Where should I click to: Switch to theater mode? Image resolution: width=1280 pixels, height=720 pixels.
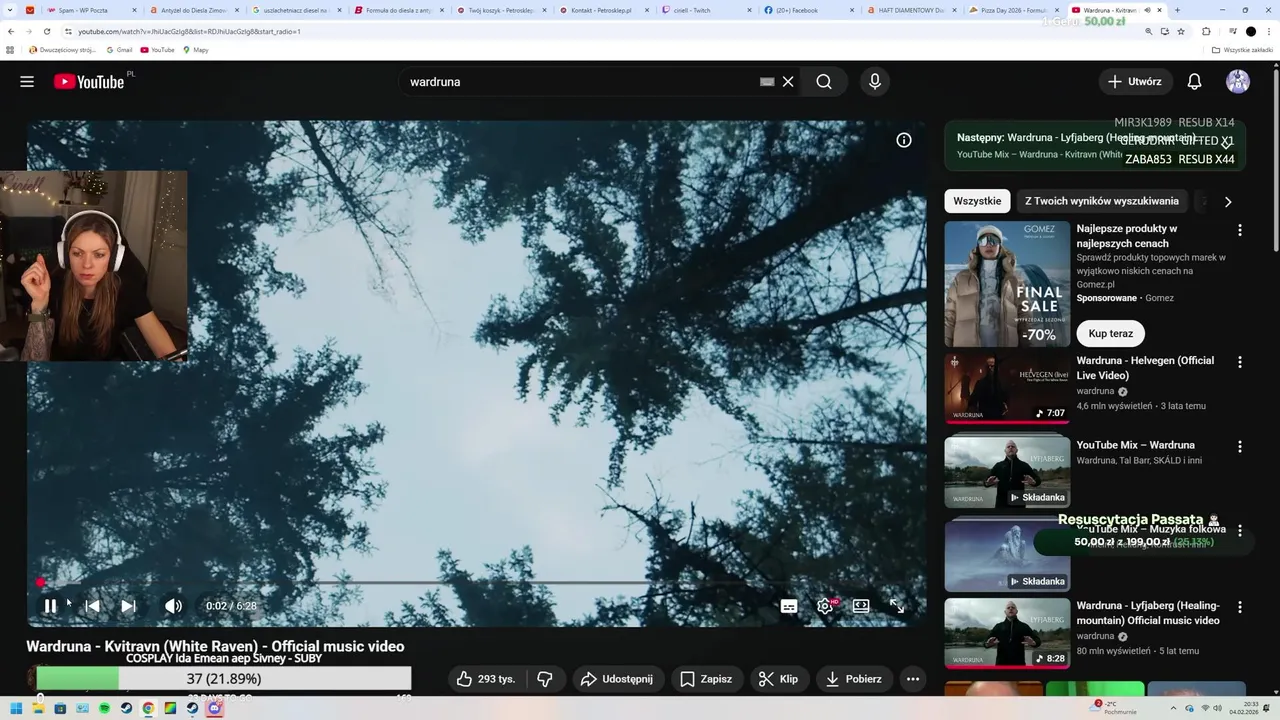click(x=861, y=606)
